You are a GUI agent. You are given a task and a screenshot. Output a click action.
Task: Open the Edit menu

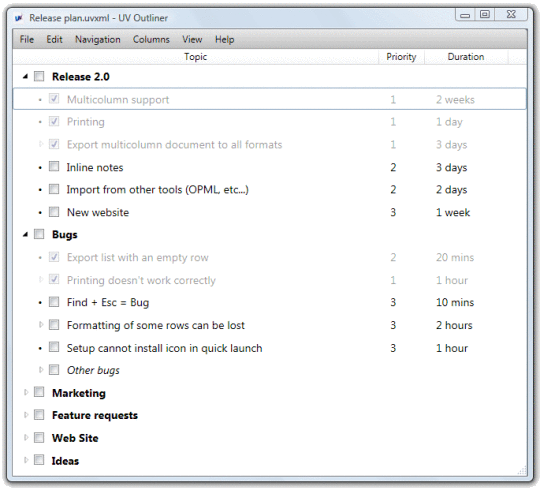click(x=54, y=40)
